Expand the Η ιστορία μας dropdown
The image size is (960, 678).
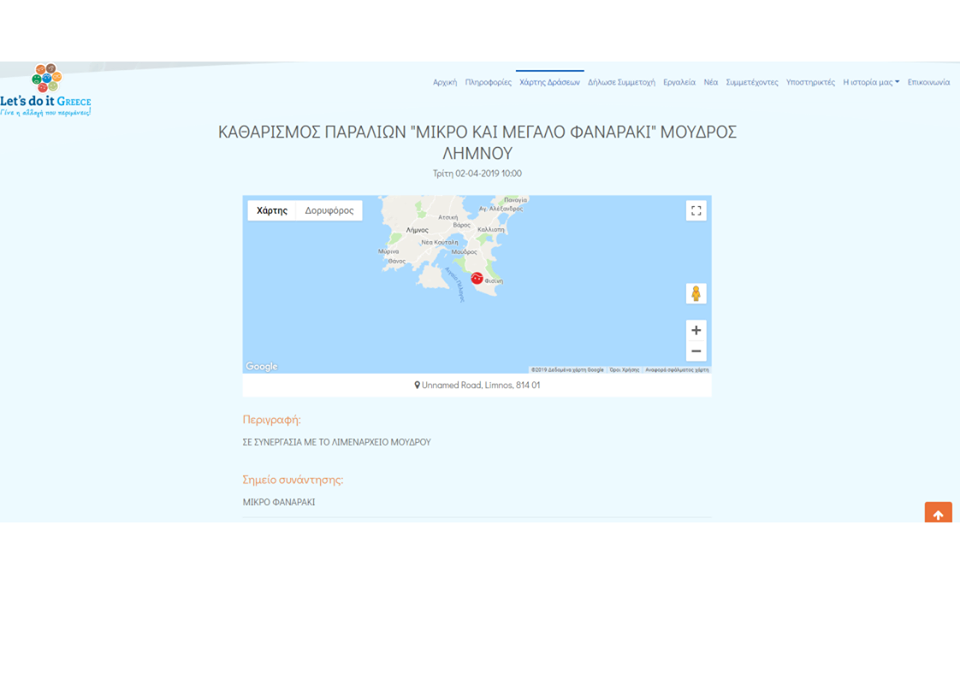[x=871, y=82]
